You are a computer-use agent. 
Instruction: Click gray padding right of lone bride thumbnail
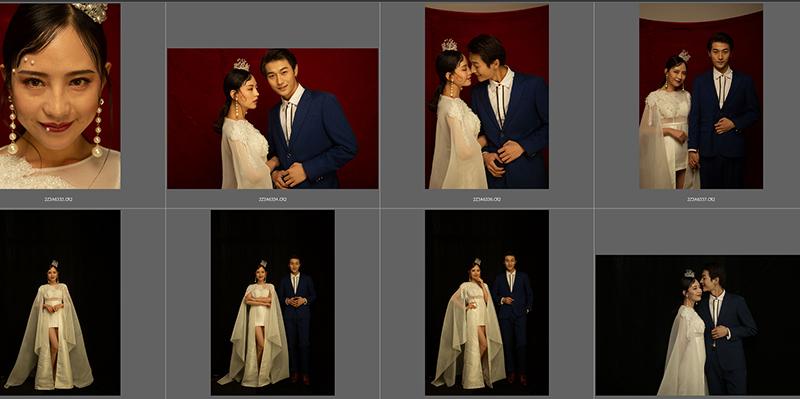(x=142, y=303)
